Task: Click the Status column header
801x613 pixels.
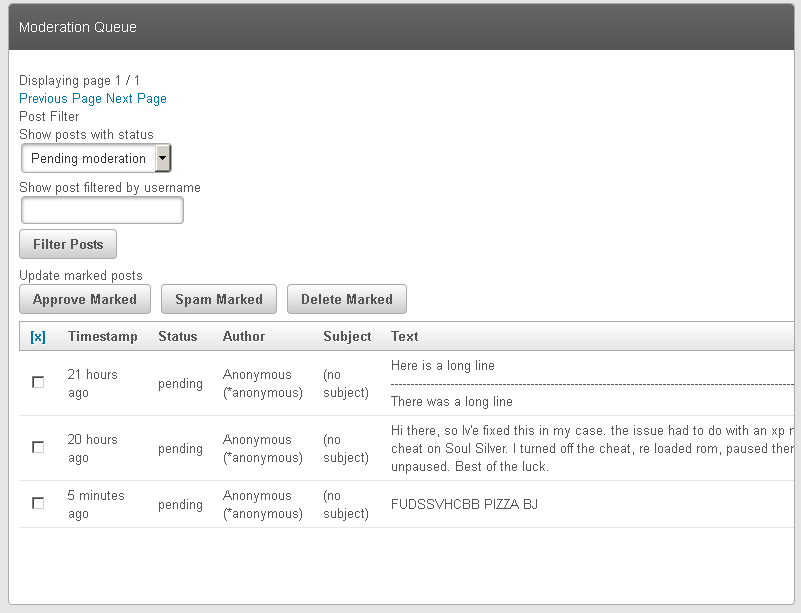Action: (178, 336)
